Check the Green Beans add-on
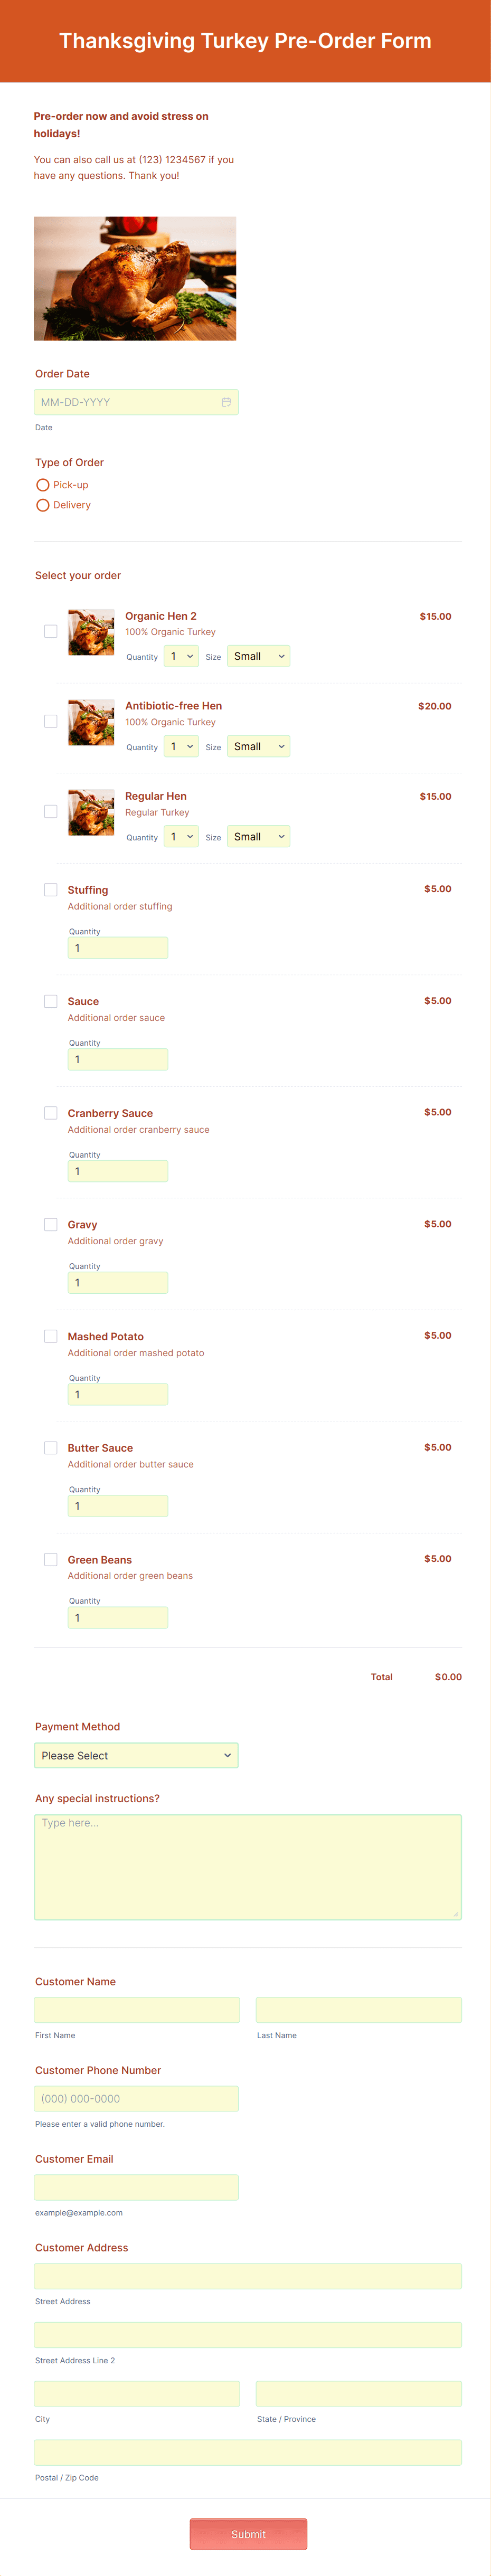 tap(51, 1559)
